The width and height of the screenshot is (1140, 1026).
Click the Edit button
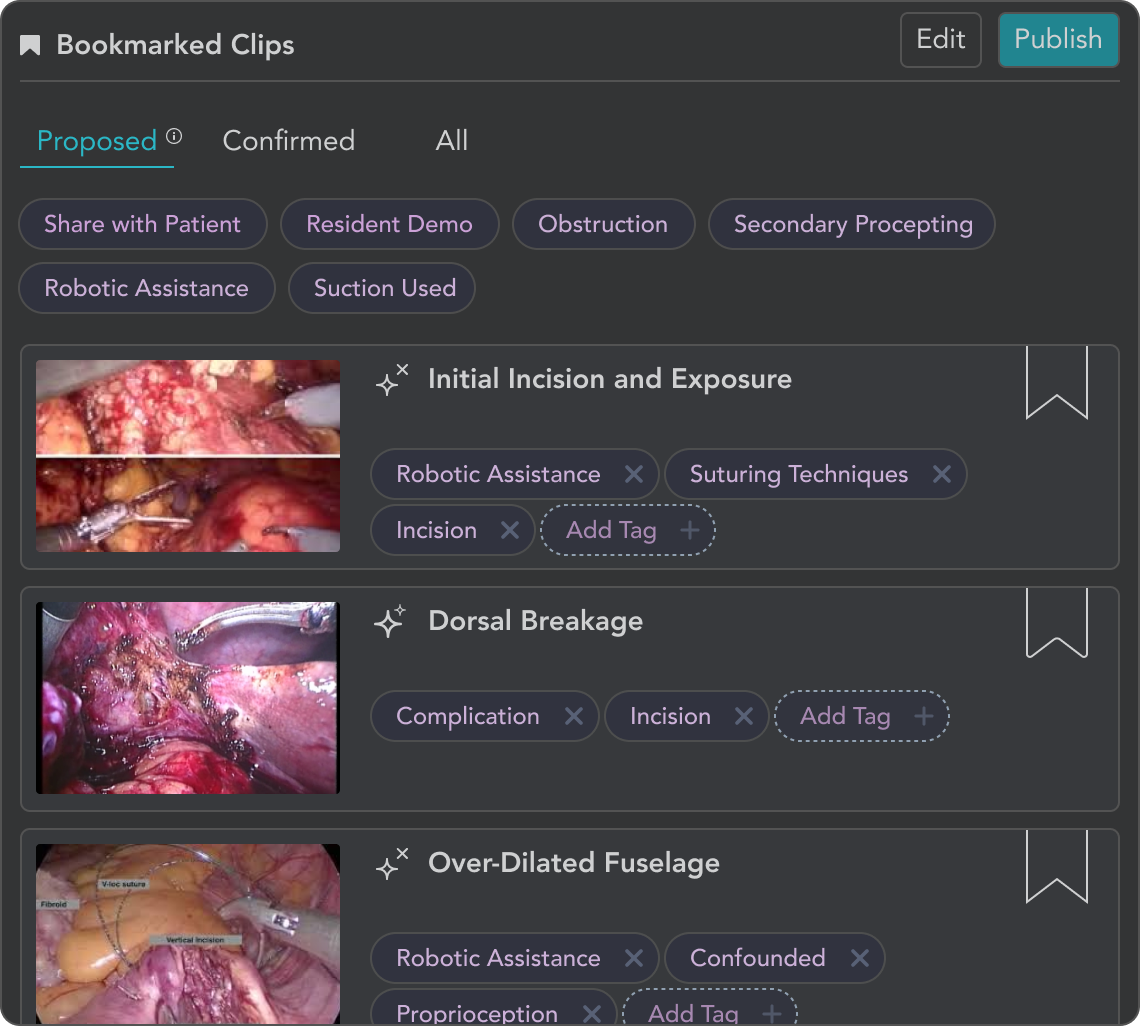[941, 40]
